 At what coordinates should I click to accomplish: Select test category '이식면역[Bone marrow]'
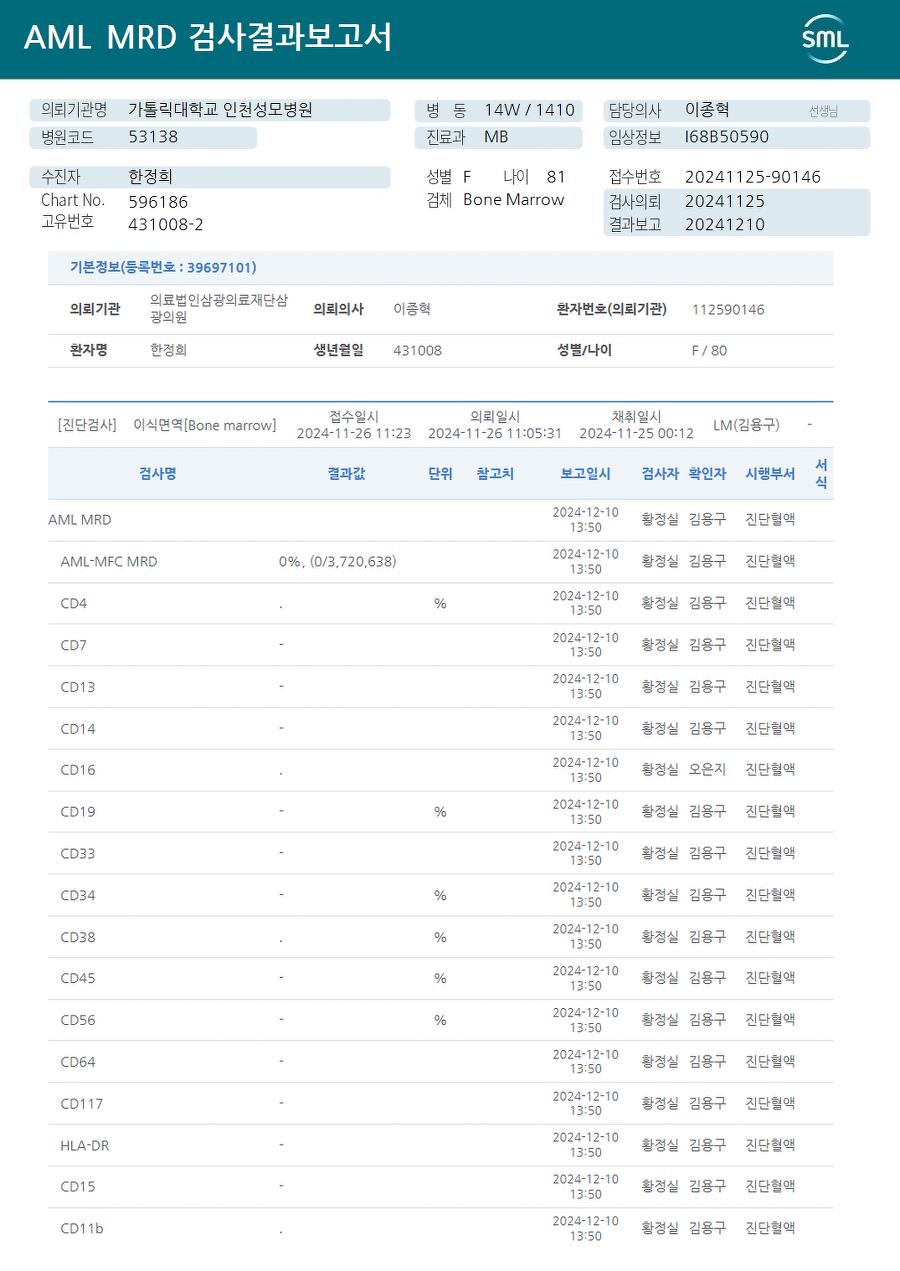(205, 425)
